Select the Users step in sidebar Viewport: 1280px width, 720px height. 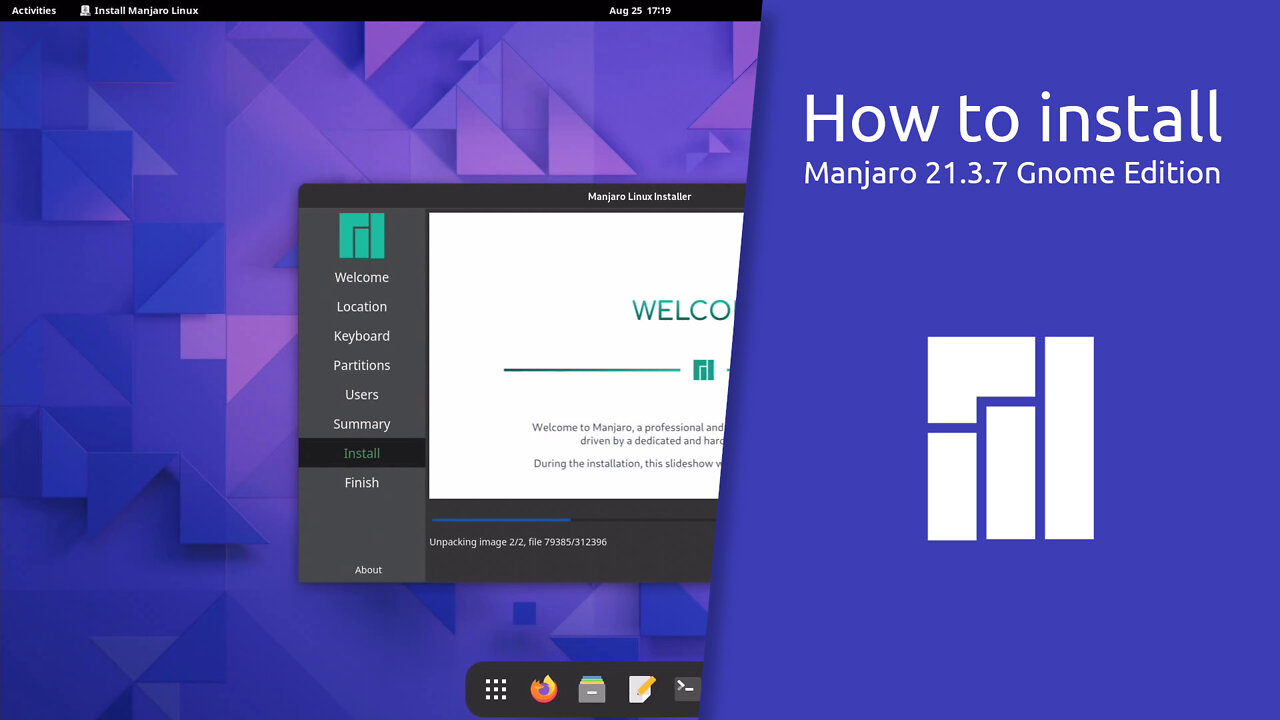coord(362,394)
